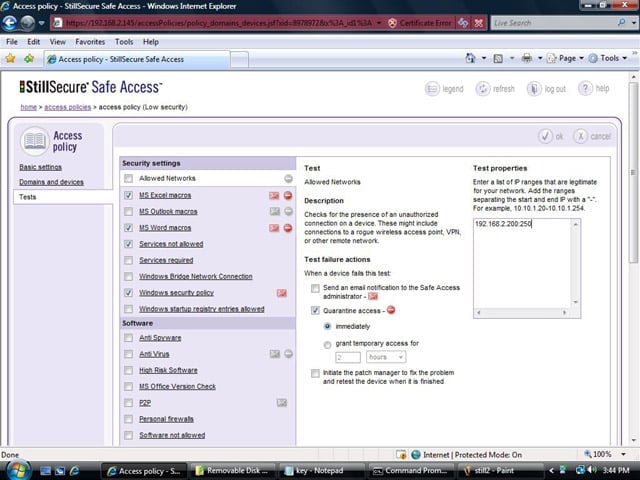Click the Print toolbar icon
Viewport: 640px width, 480px height.
point(527,58)
